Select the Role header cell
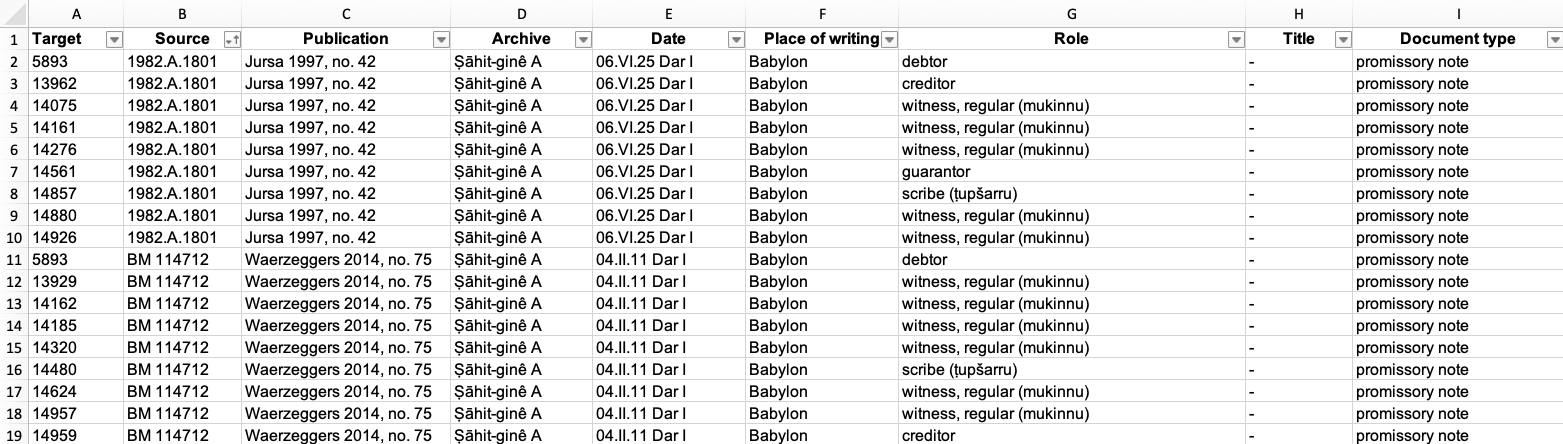 point(1071,39)
